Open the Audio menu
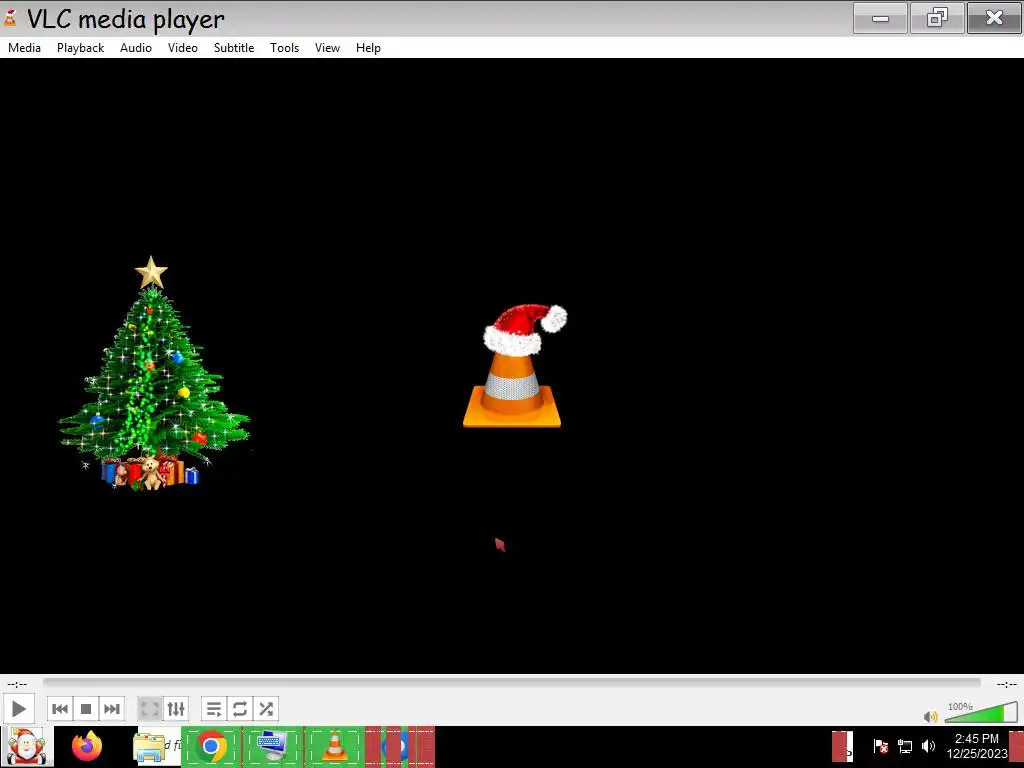The image size is (1024, 768). click(x=136, y=48)
